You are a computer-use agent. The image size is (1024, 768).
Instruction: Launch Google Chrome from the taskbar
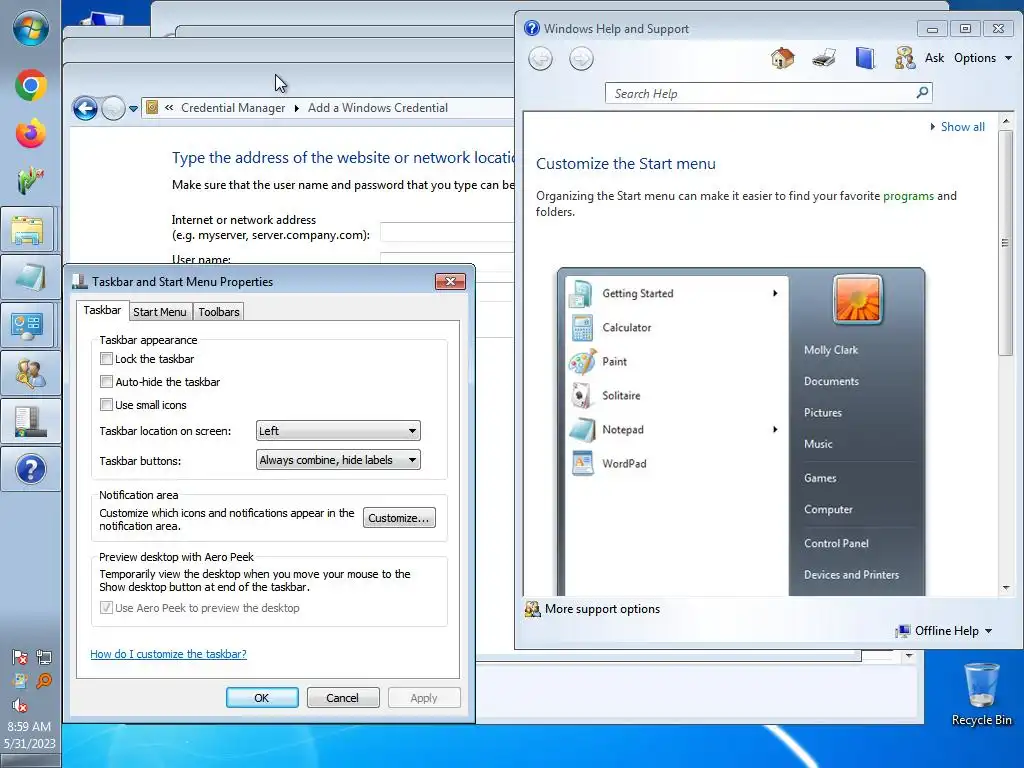(31, 86)
